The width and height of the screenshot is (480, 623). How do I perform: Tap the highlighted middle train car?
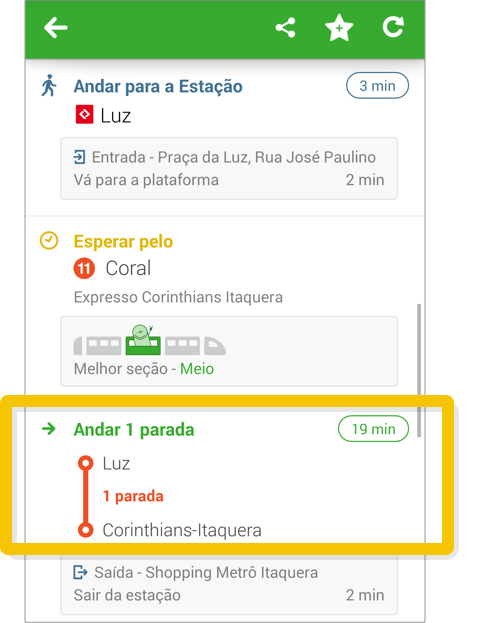143,340
